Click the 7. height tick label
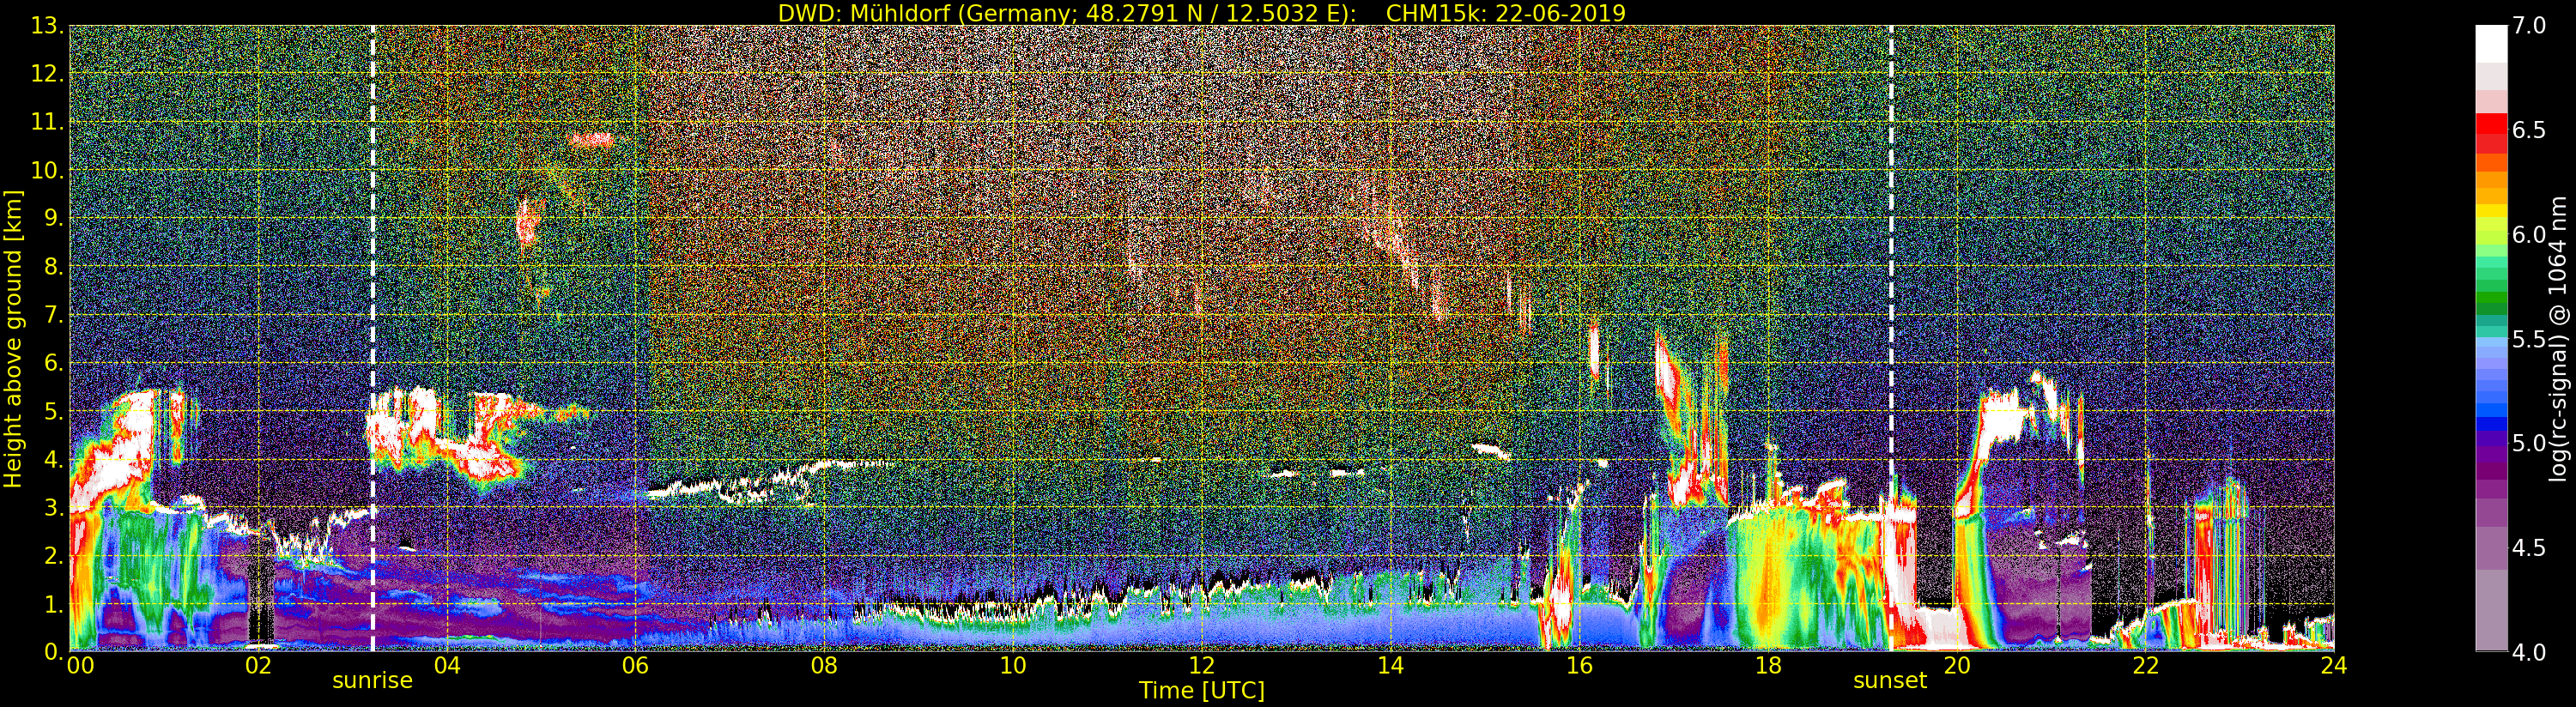This screenshot has width=2576, height=707. pos(53,315)
